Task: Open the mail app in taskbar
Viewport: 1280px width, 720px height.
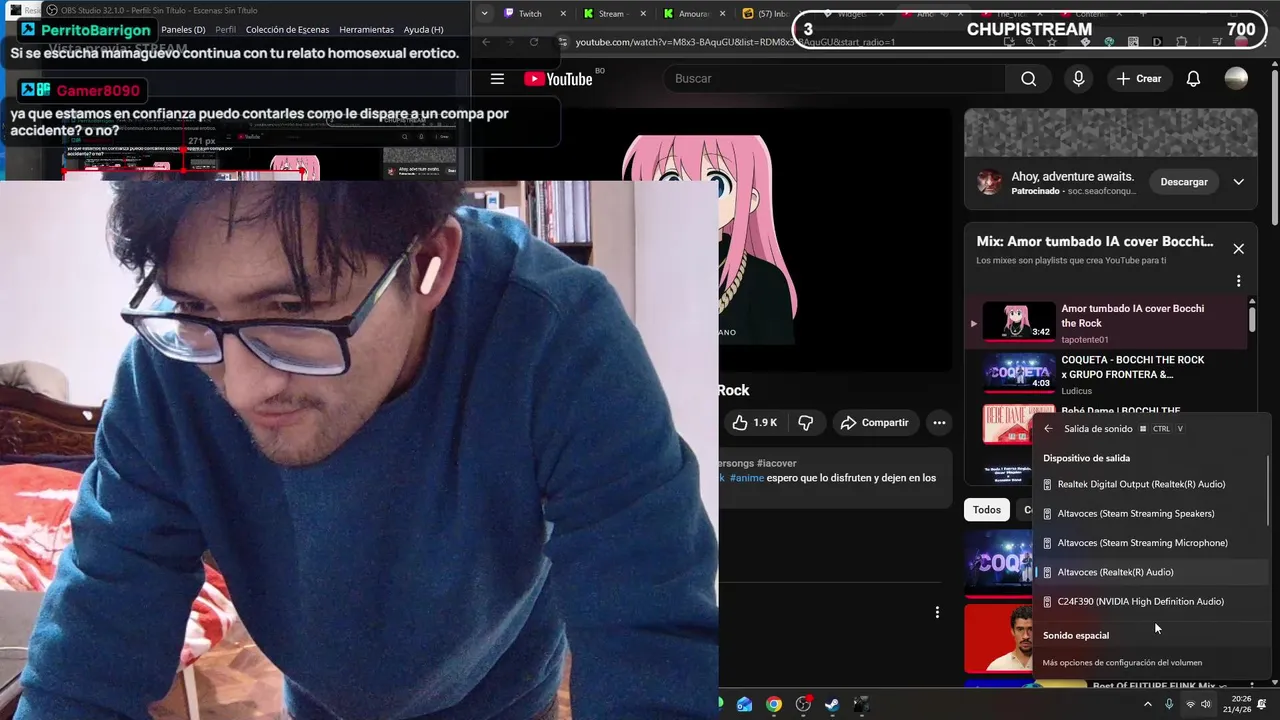Action: pyautogui.click(x=745, y=704)
